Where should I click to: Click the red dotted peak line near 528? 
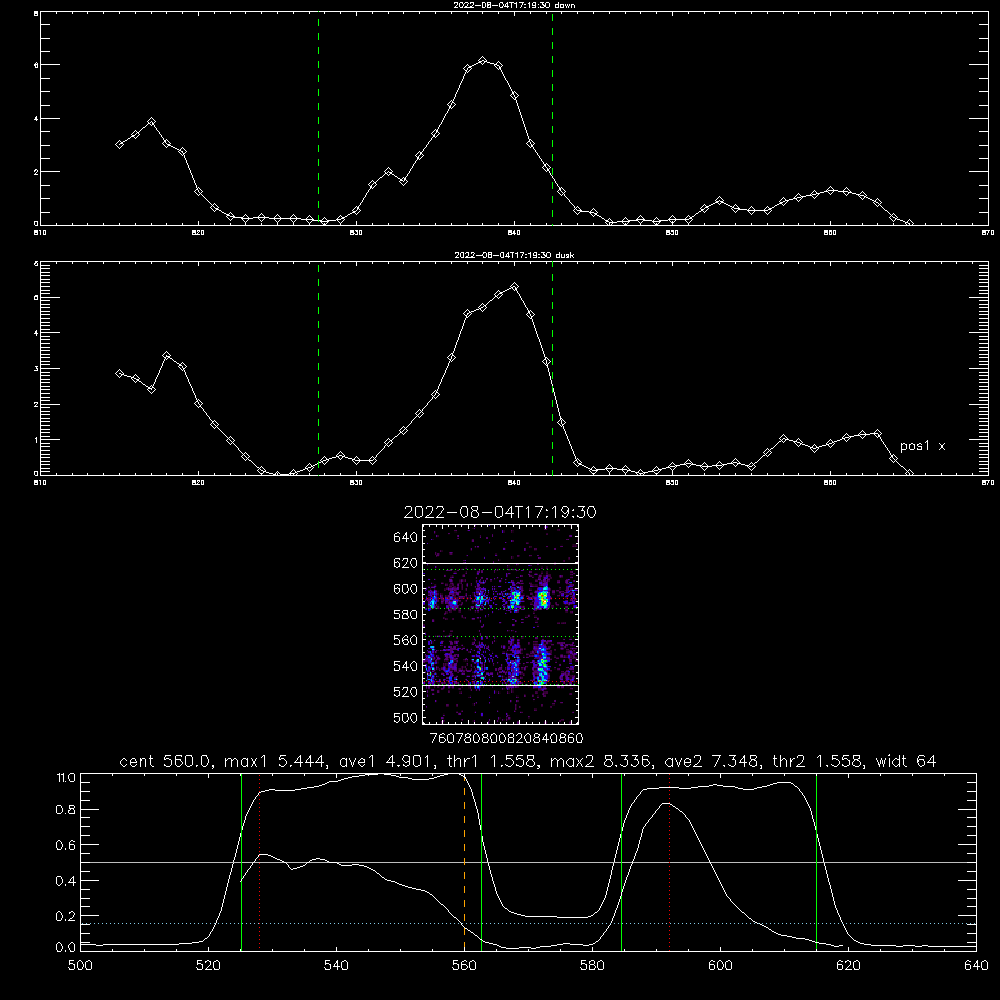point(260,862)
